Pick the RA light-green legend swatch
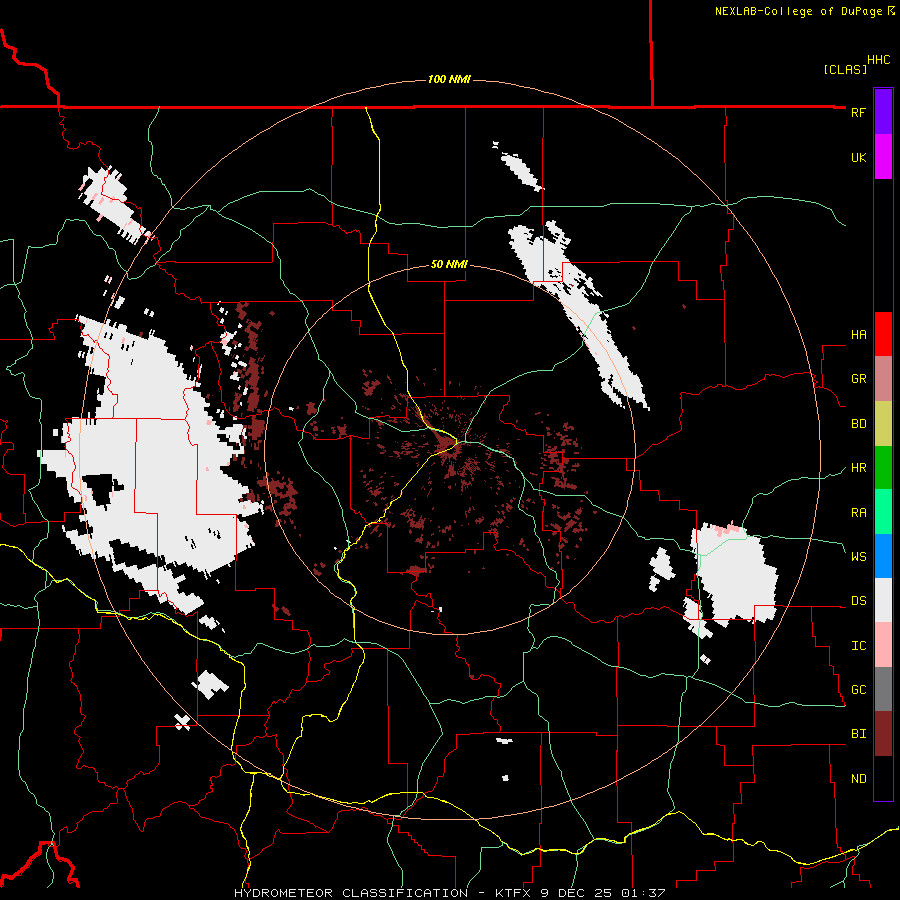Viewport: 900px width, 900px height. tap(883, 511)
